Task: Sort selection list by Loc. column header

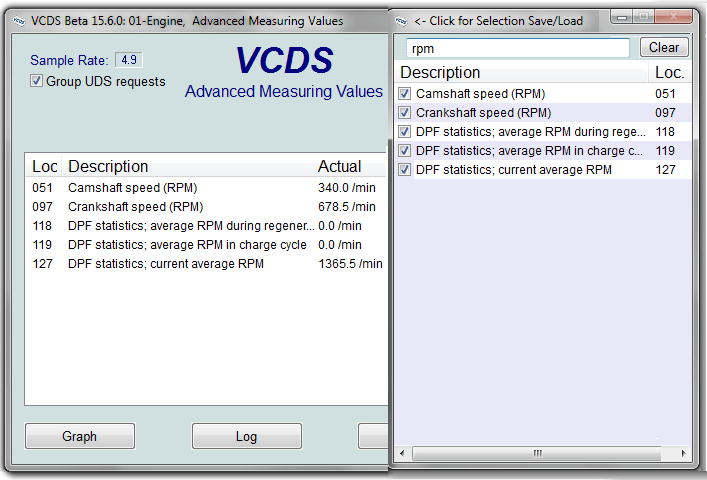Action: coord(670,73)
